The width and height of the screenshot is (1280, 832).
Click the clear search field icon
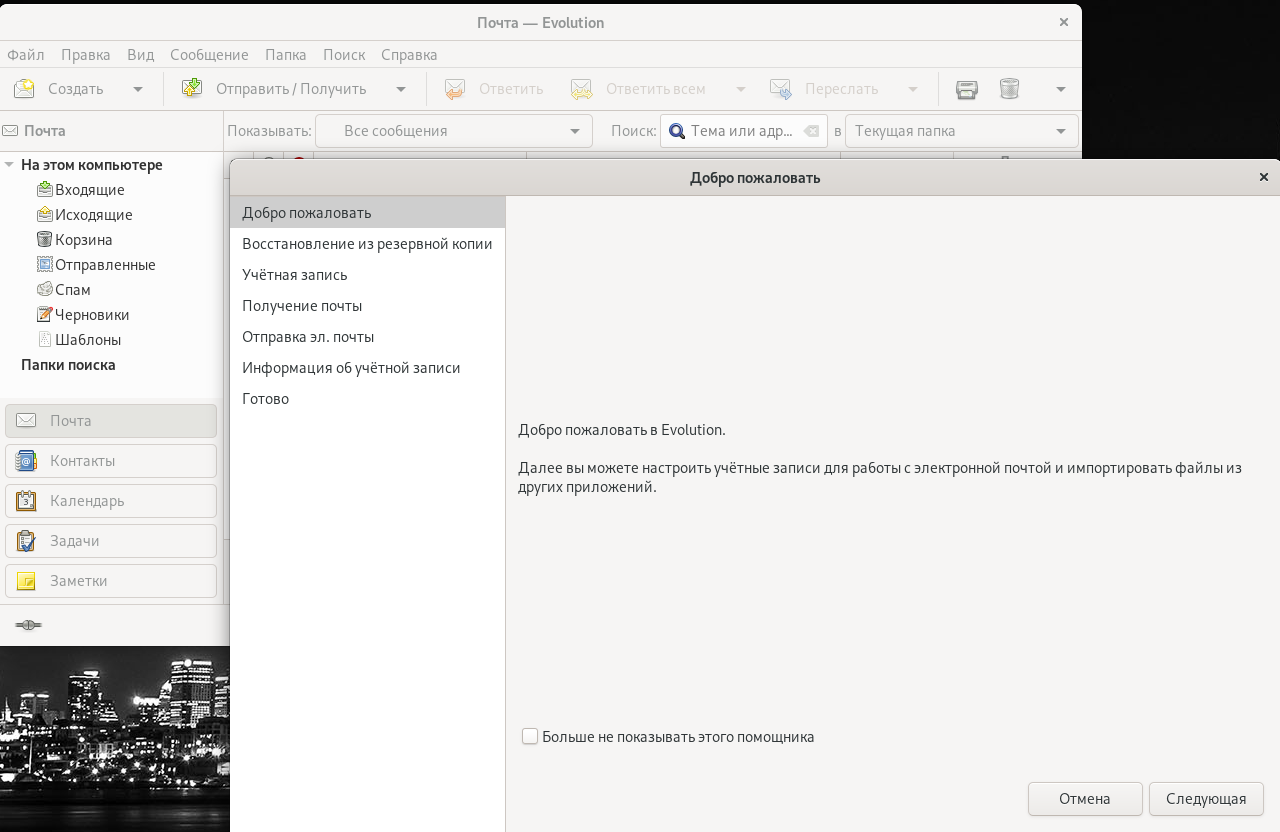[x=811, y=131]
